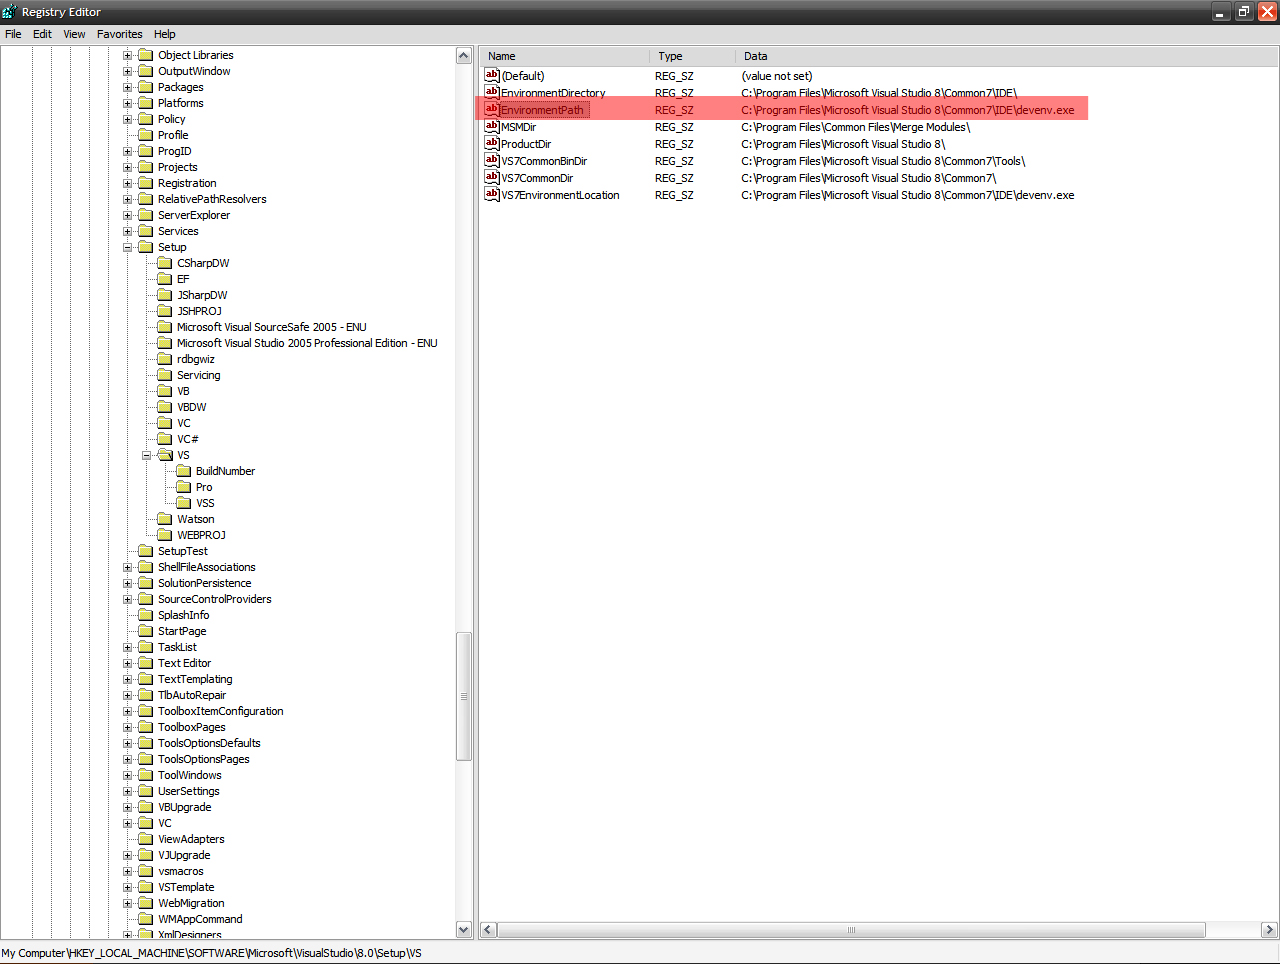Image resolution: width=1280 pixels, height=964 pixels.
Task: Click the Text Editor folder icon
Action: point(146,663)
